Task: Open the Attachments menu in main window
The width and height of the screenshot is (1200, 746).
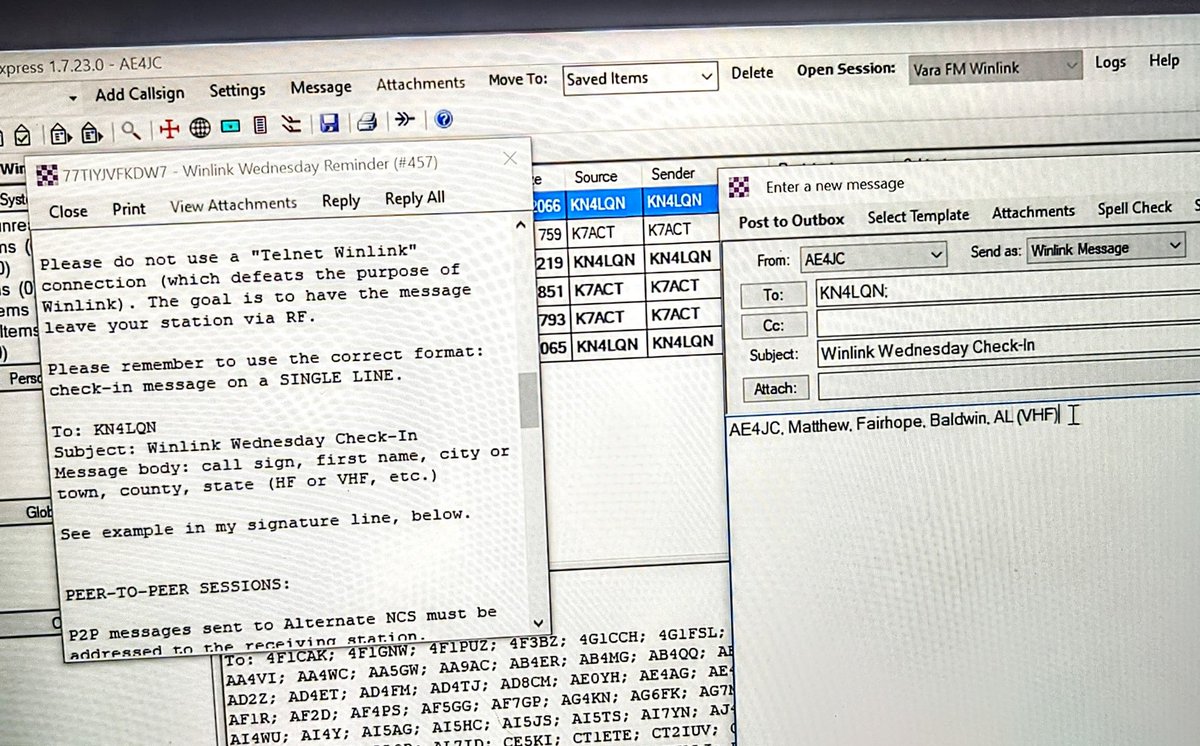Action: click(x=421, y=83)
